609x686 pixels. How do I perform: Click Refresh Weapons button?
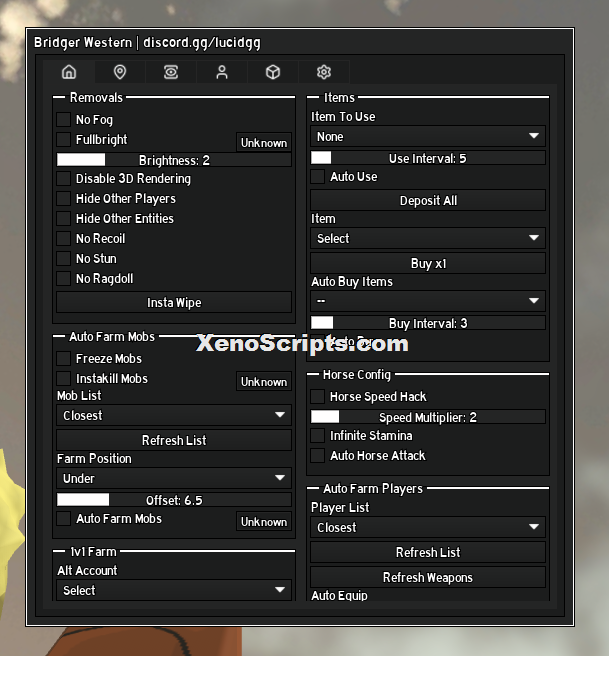tap(428, 577)
